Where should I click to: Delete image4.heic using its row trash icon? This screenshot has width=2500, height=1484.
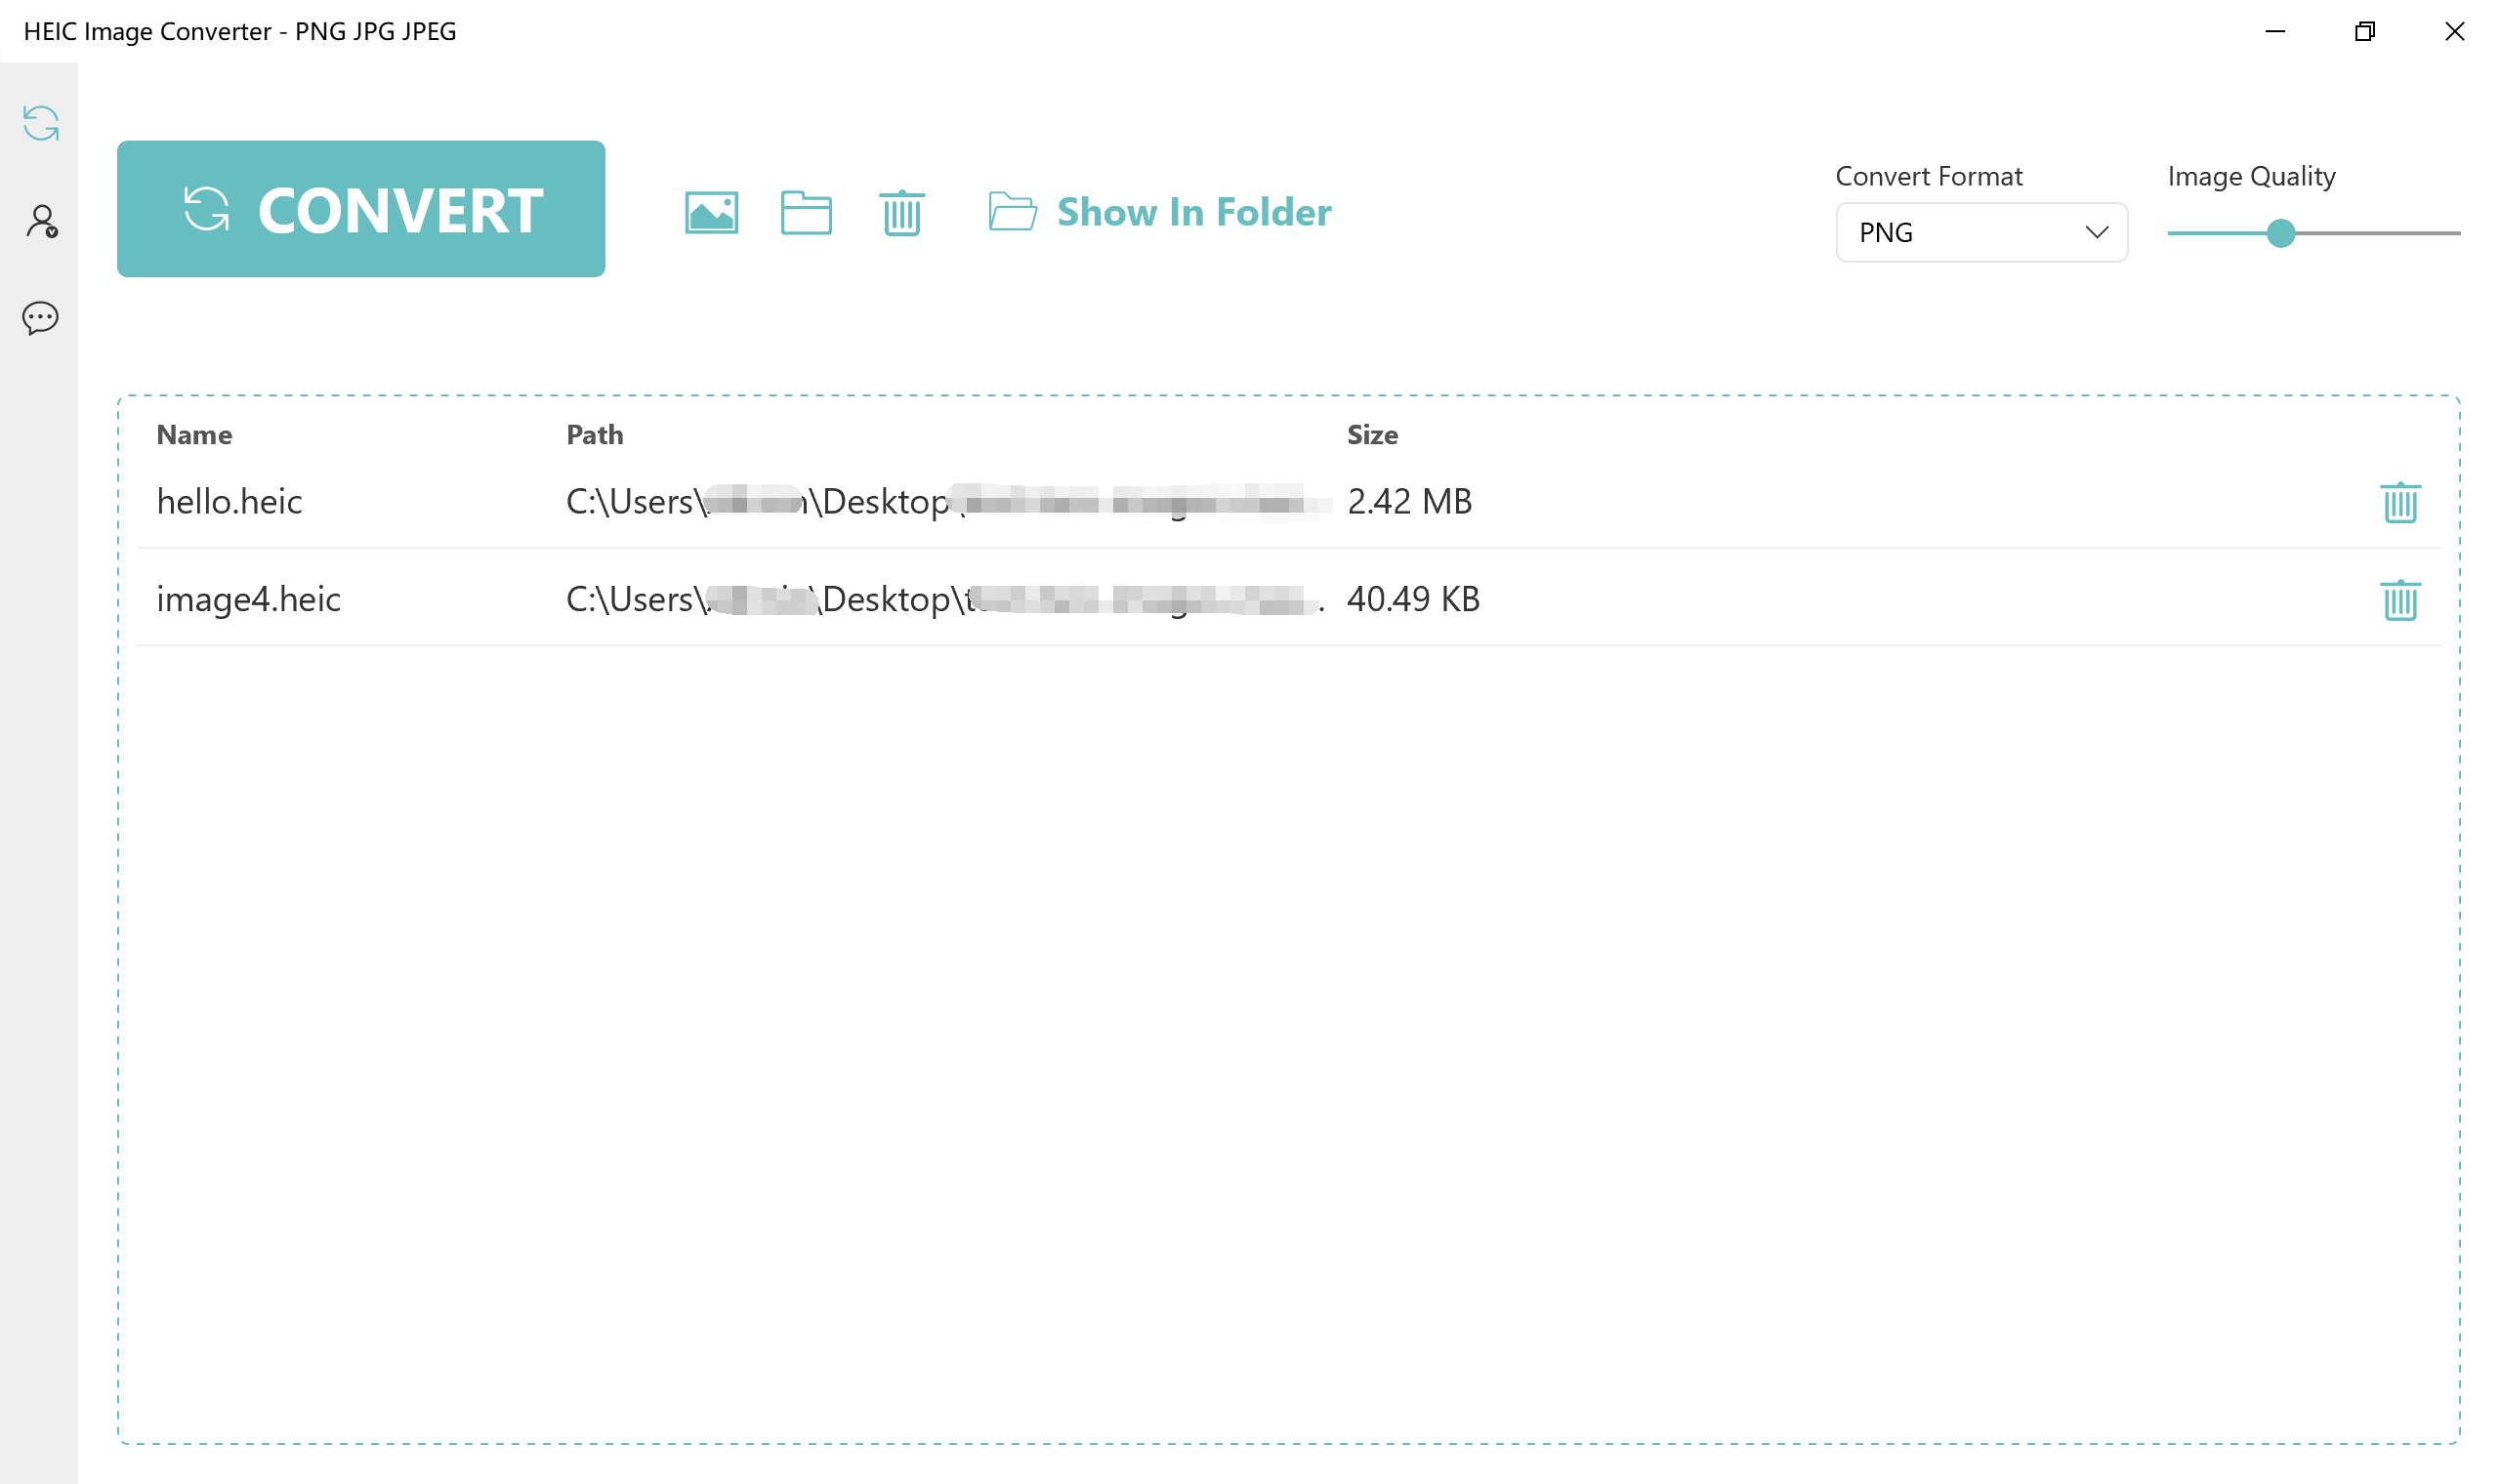(x=2399, y=601)
